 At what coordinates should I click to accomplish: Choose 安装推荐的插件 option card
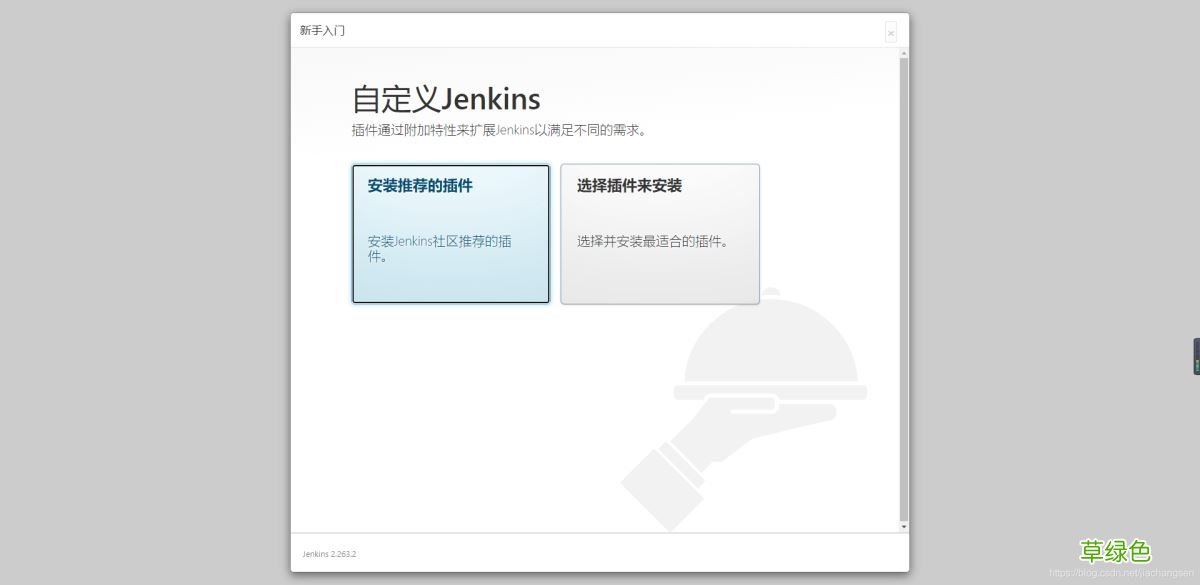[x=451, y=234]
